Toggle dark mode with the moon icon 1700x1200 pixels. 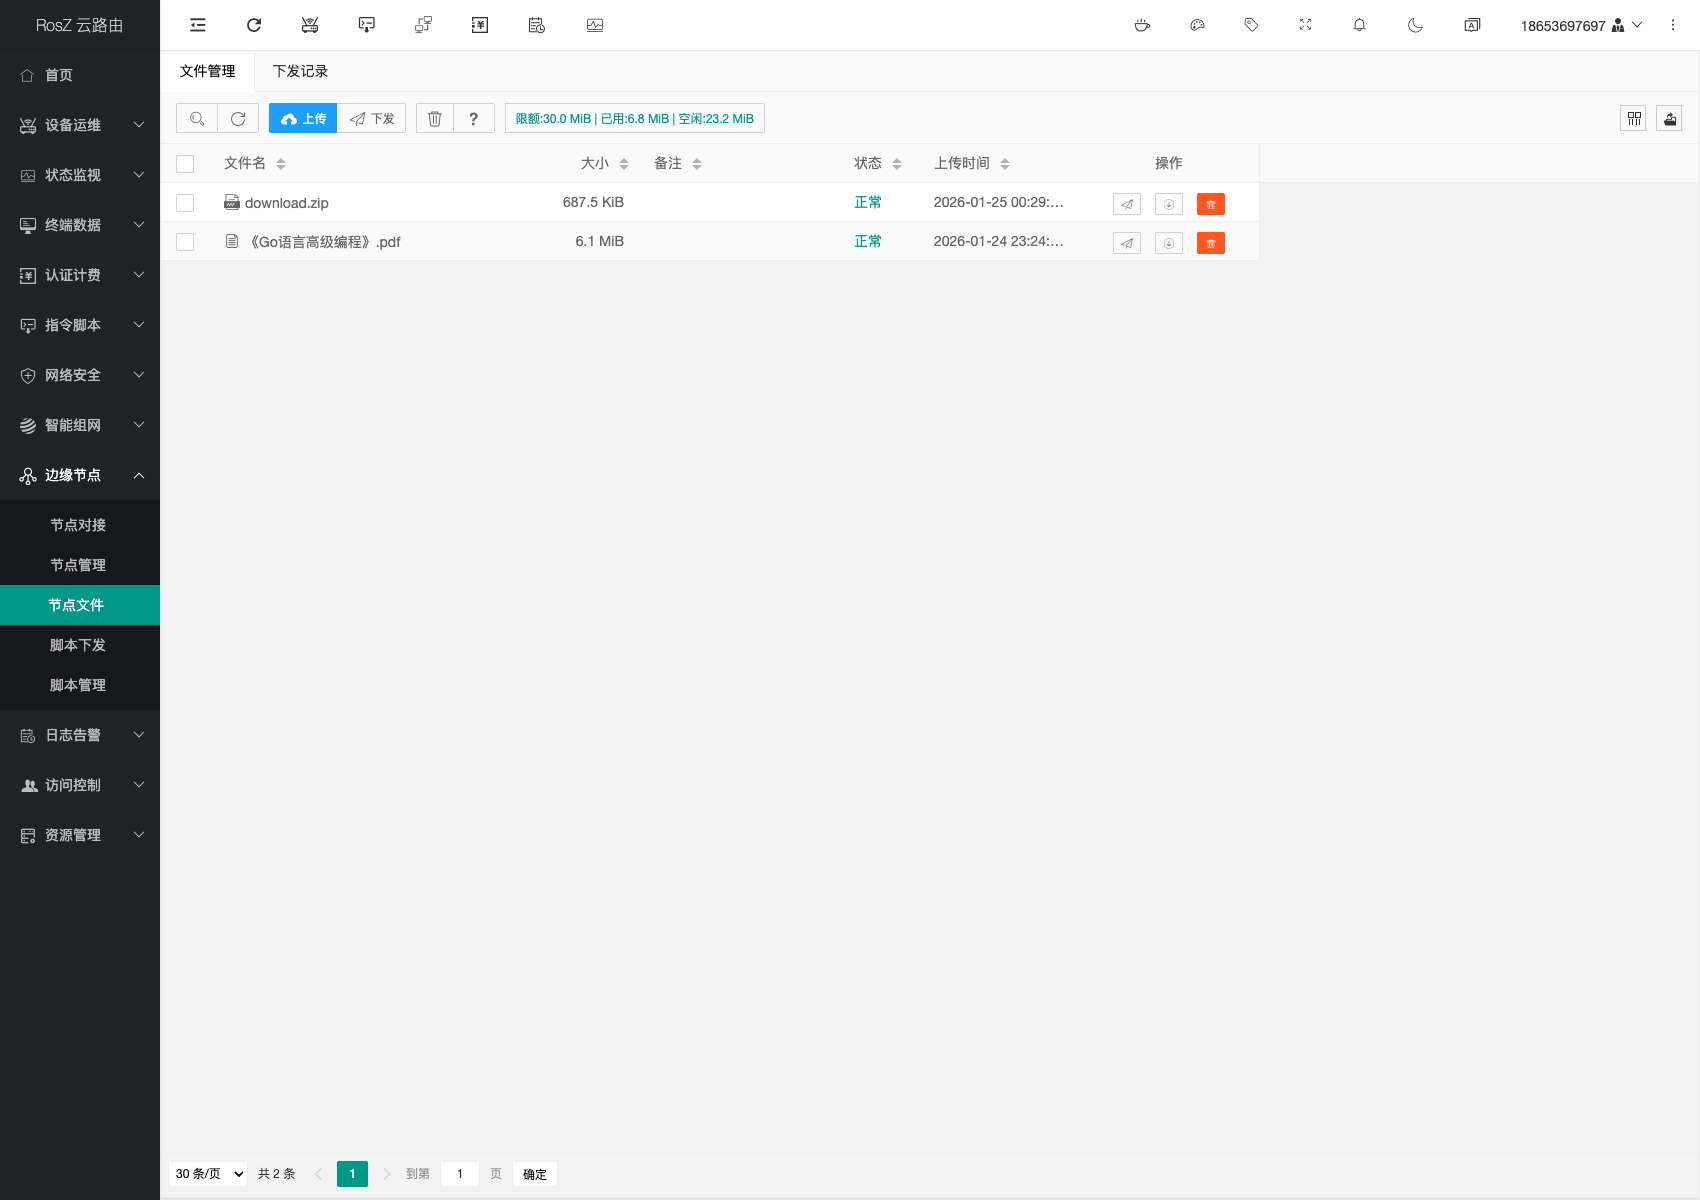[1415, 26]
